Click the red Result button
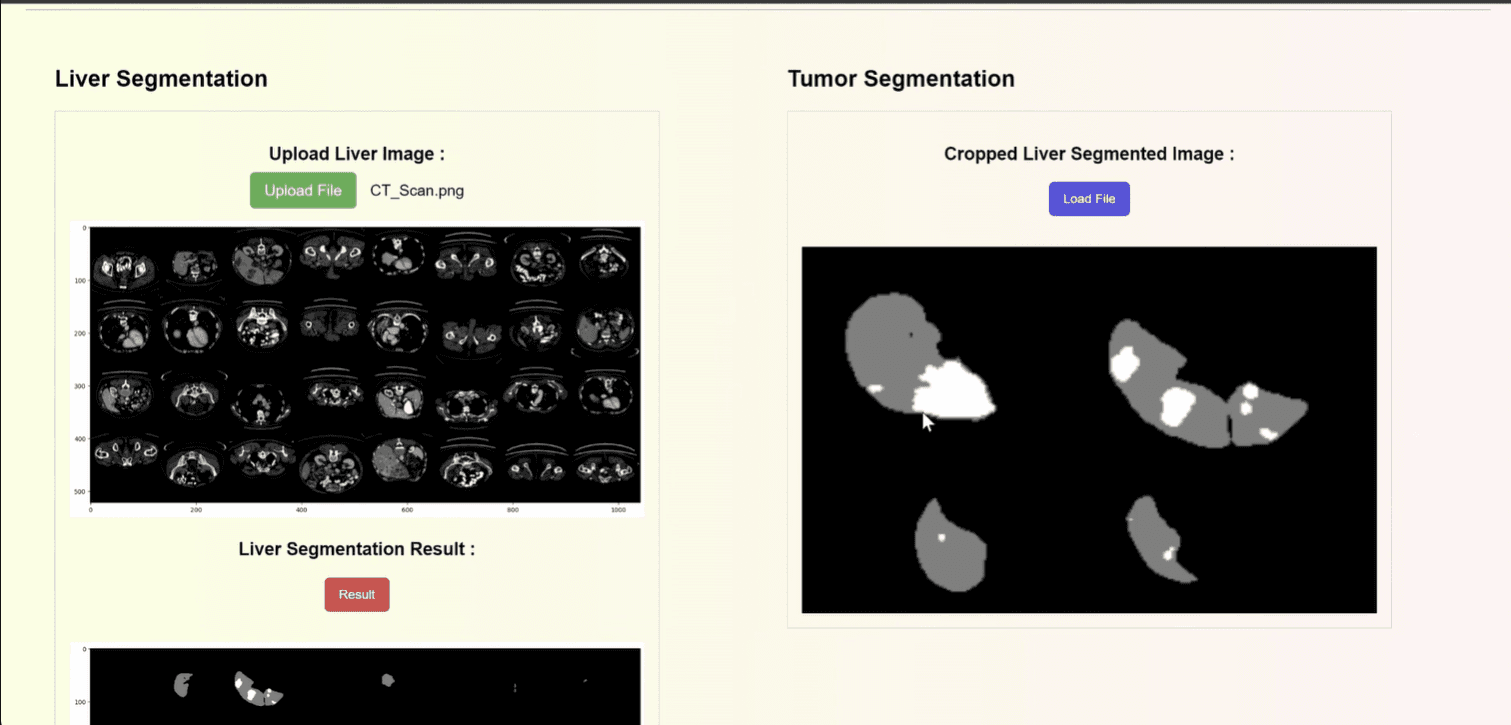Viewport: 1511px width, 725px height. pyautogui.click(x=357, y=594)
